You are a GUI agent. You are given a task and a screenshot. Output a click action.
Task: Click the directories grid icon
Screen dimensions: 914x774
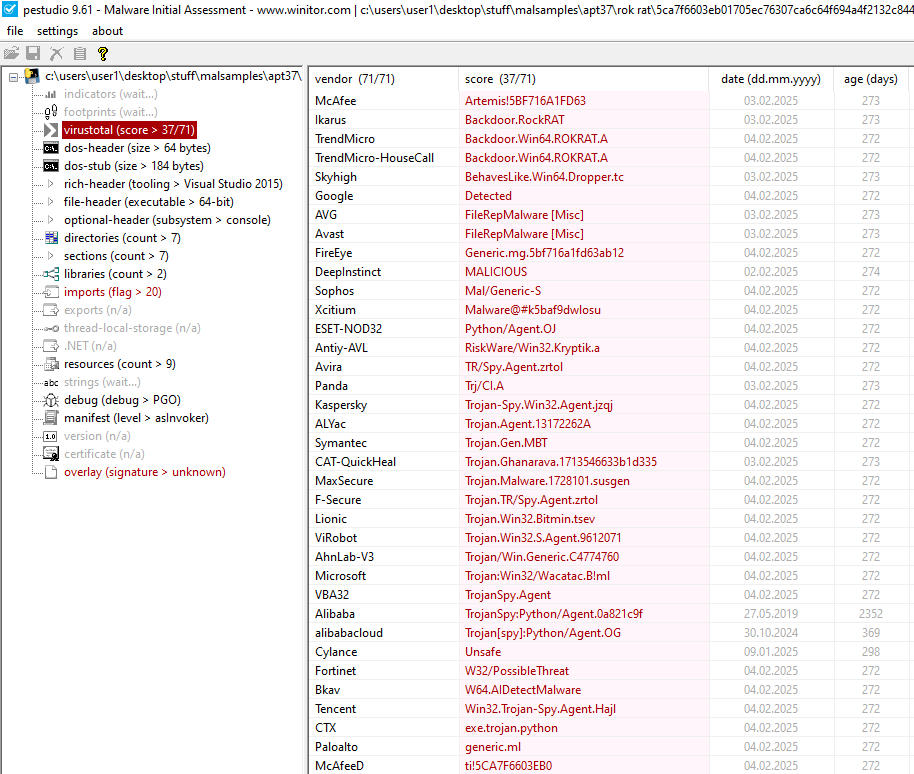coord(51,238)
